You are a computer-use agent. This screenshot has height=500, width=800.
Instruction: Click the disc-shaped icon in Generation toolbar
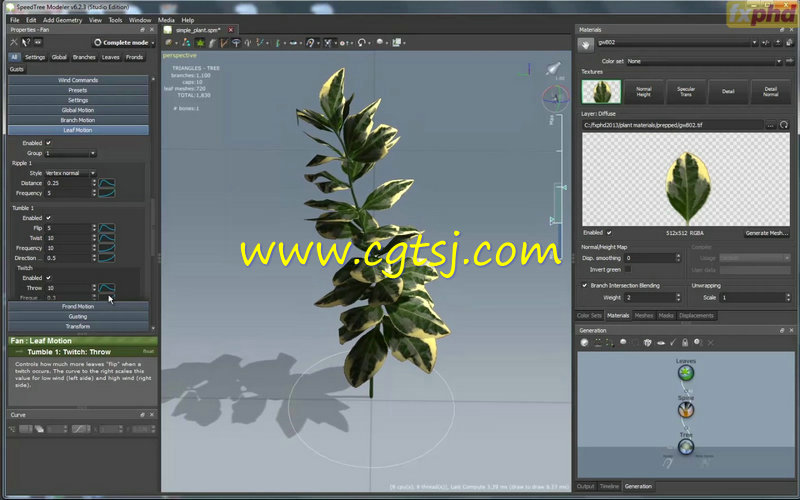click(661, 342)
